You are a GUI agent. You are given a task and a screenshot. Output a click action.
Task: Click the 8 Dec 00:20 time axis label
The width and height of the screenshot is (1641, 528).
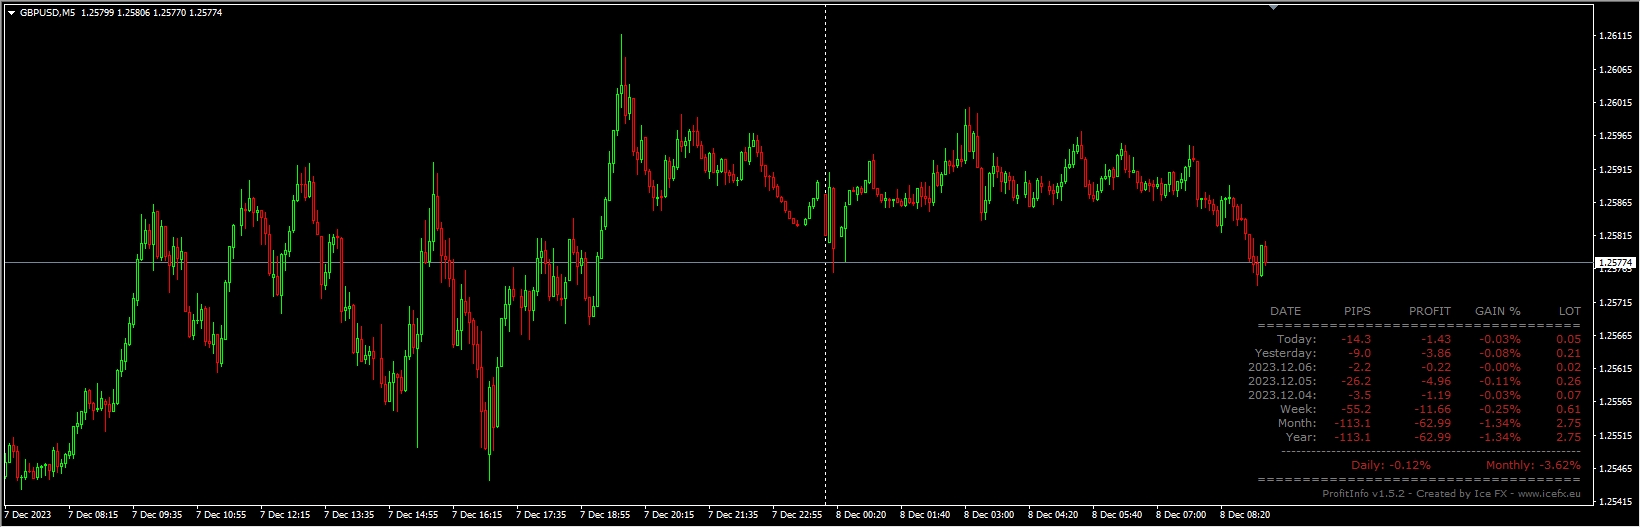[x=861, y=515]
